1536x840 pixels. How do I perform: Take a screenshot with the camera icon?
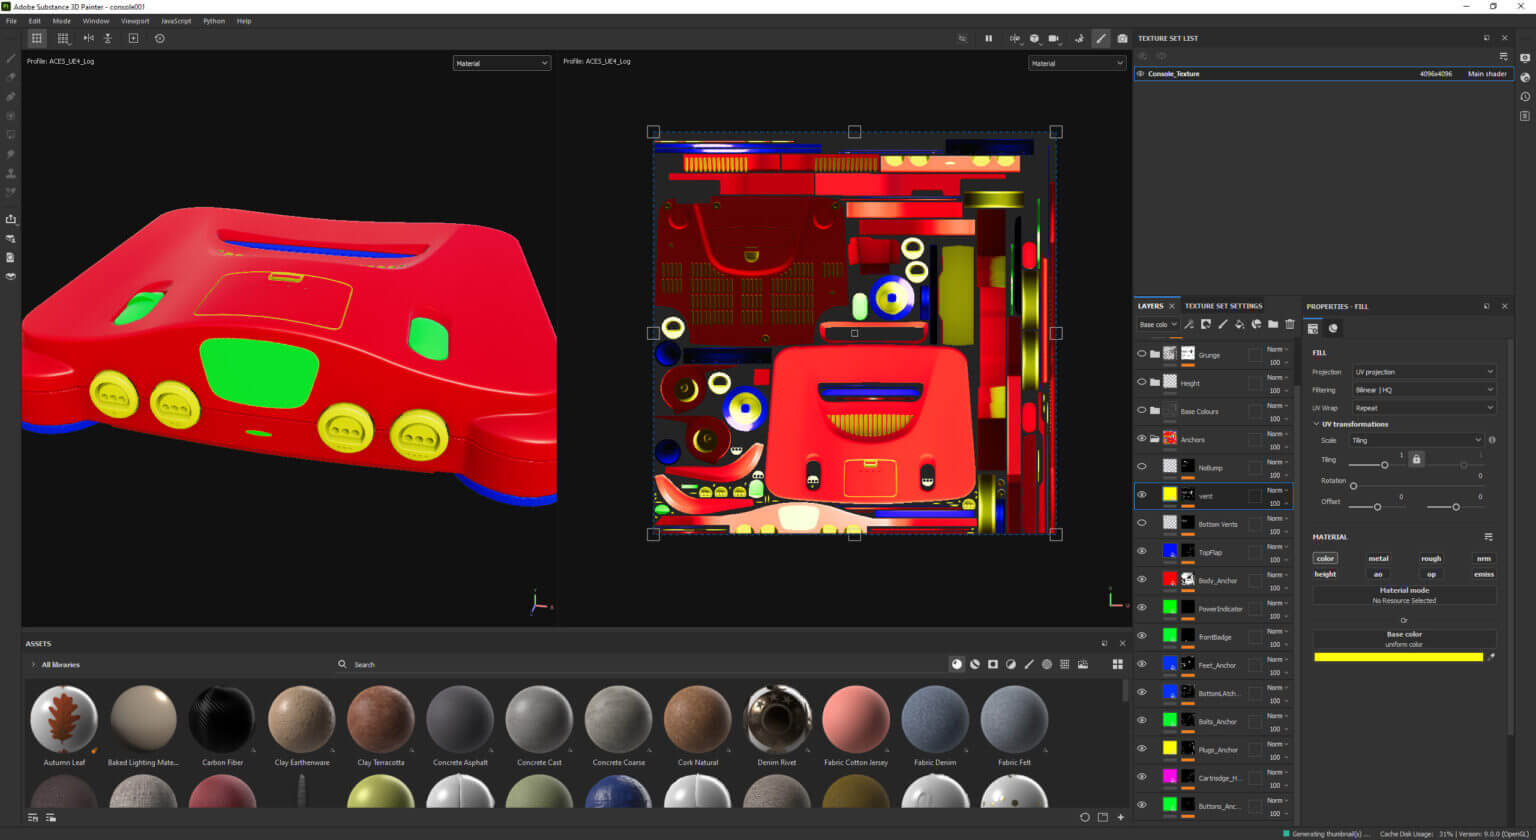point(1122,38)
